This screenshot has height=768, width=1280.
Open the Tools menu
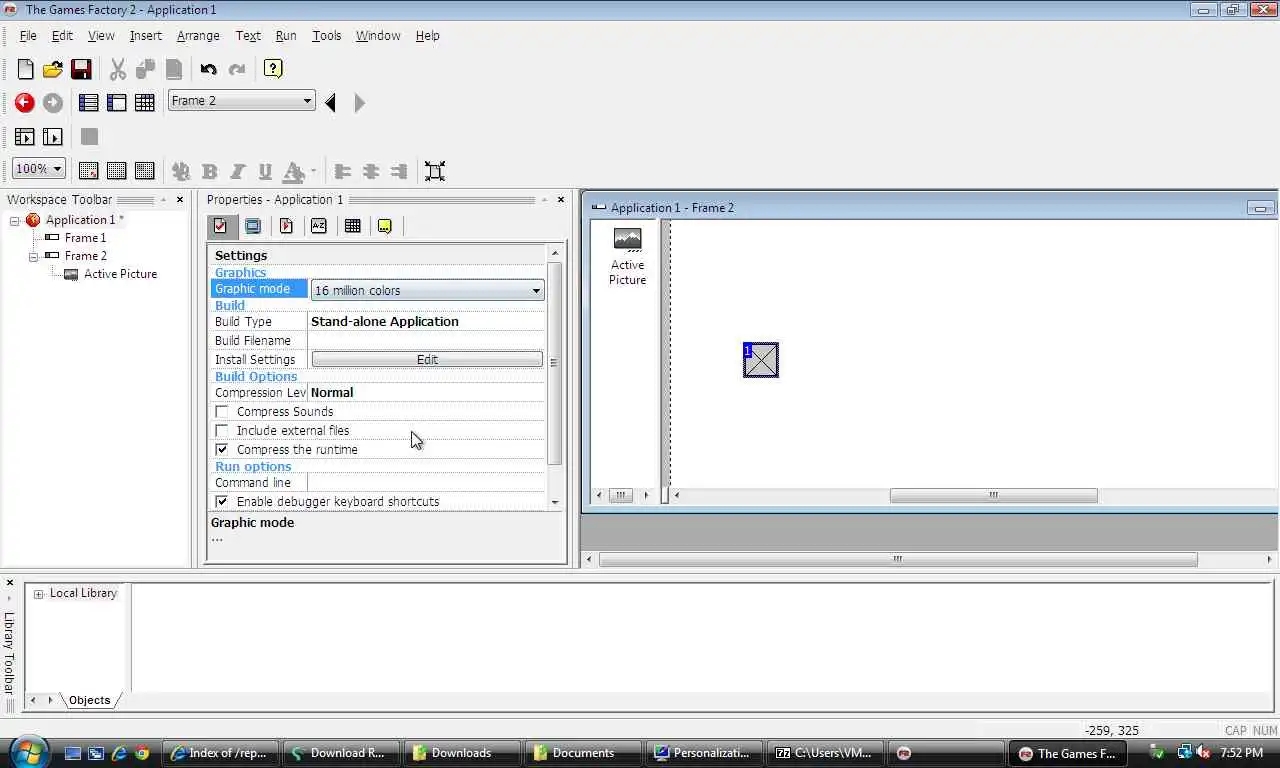(x=327, y=36)
